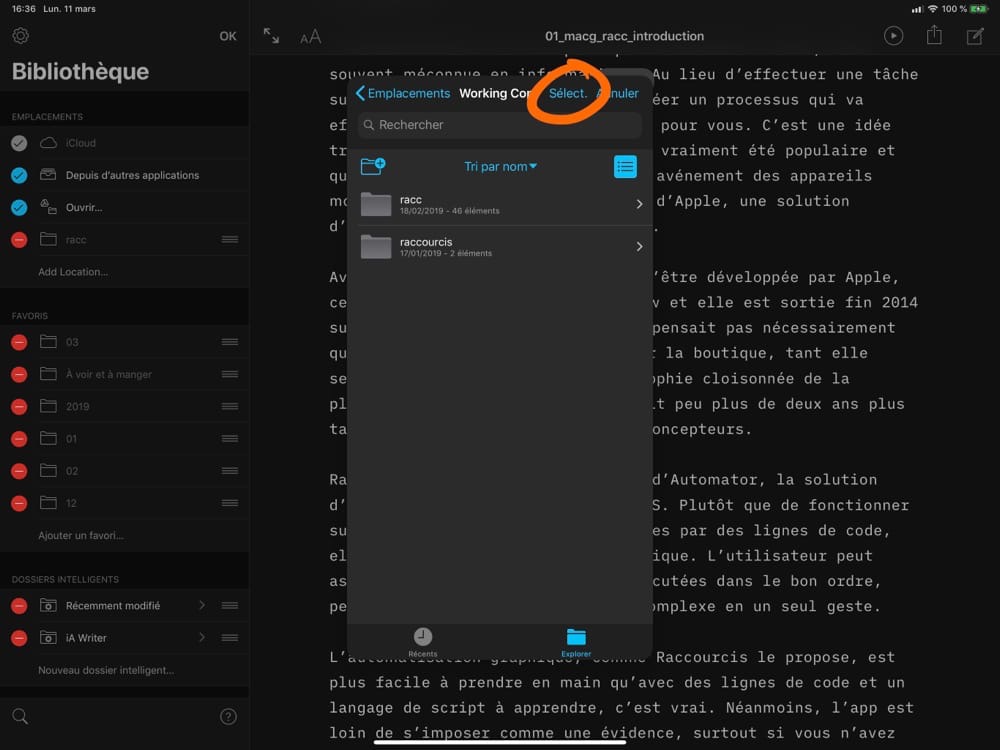Expand the Récemment modifié chevron

[x=202, y=605]
